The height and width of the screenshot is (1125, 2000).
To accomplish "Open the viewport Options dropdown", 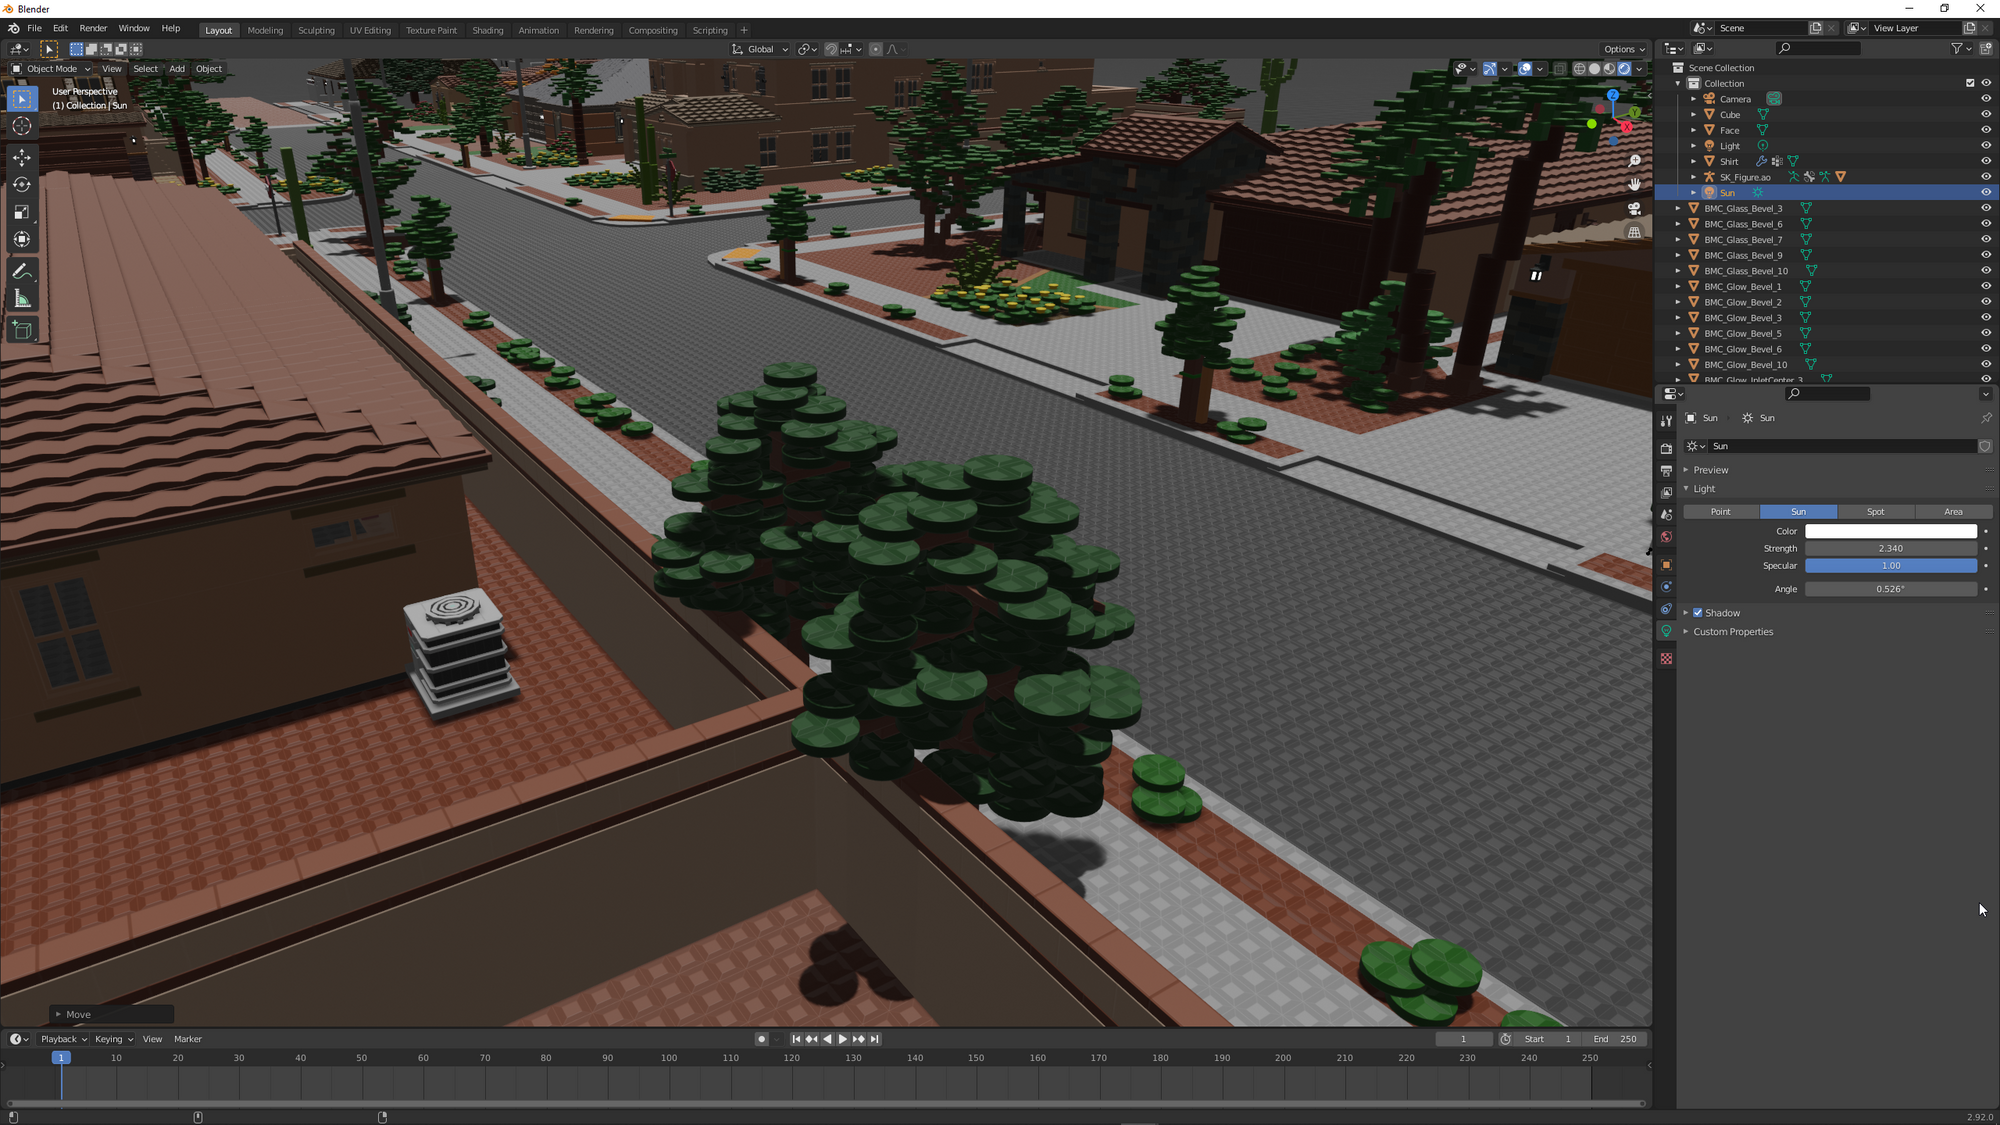I will (x=1624, y=49).
